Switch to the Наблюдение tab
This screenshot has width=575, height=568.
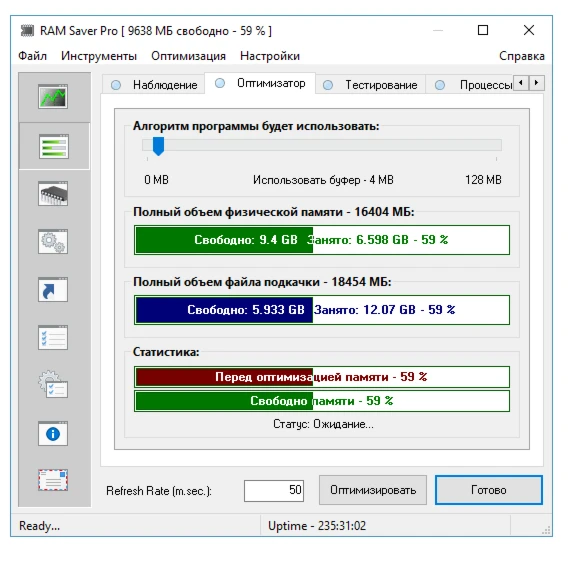point(153,85)
